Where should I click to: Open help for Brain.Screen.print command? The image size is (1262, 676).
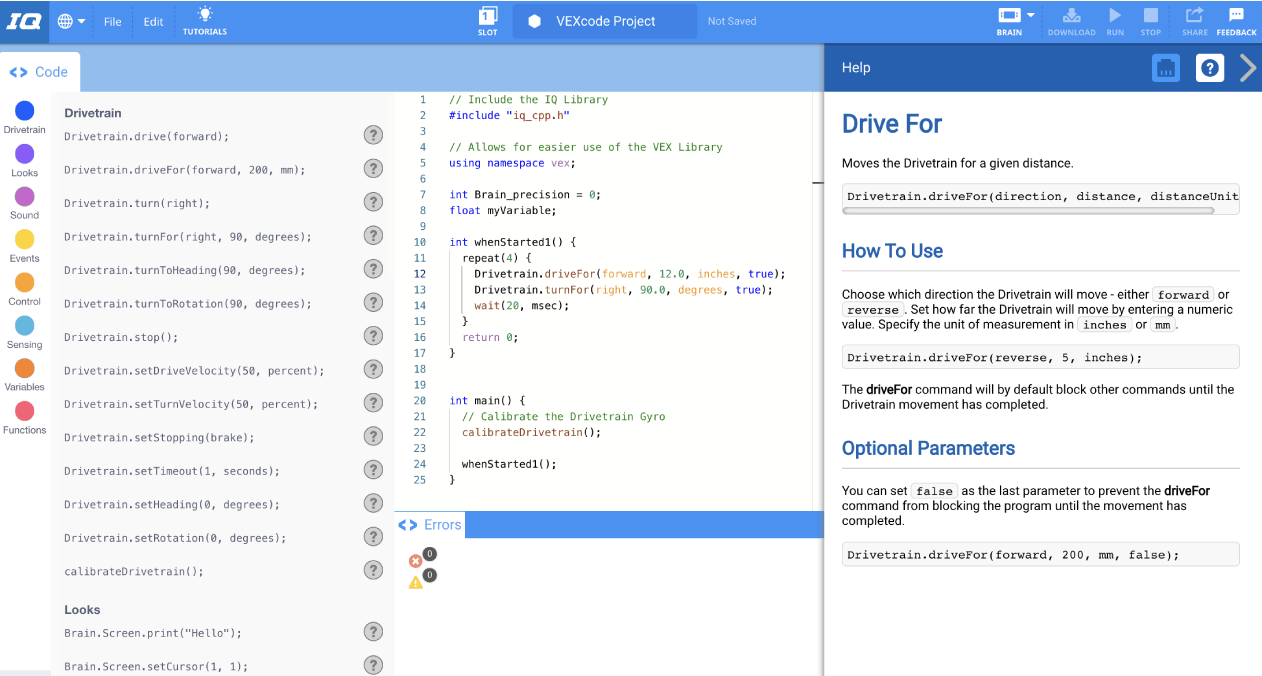pos(373,632)
